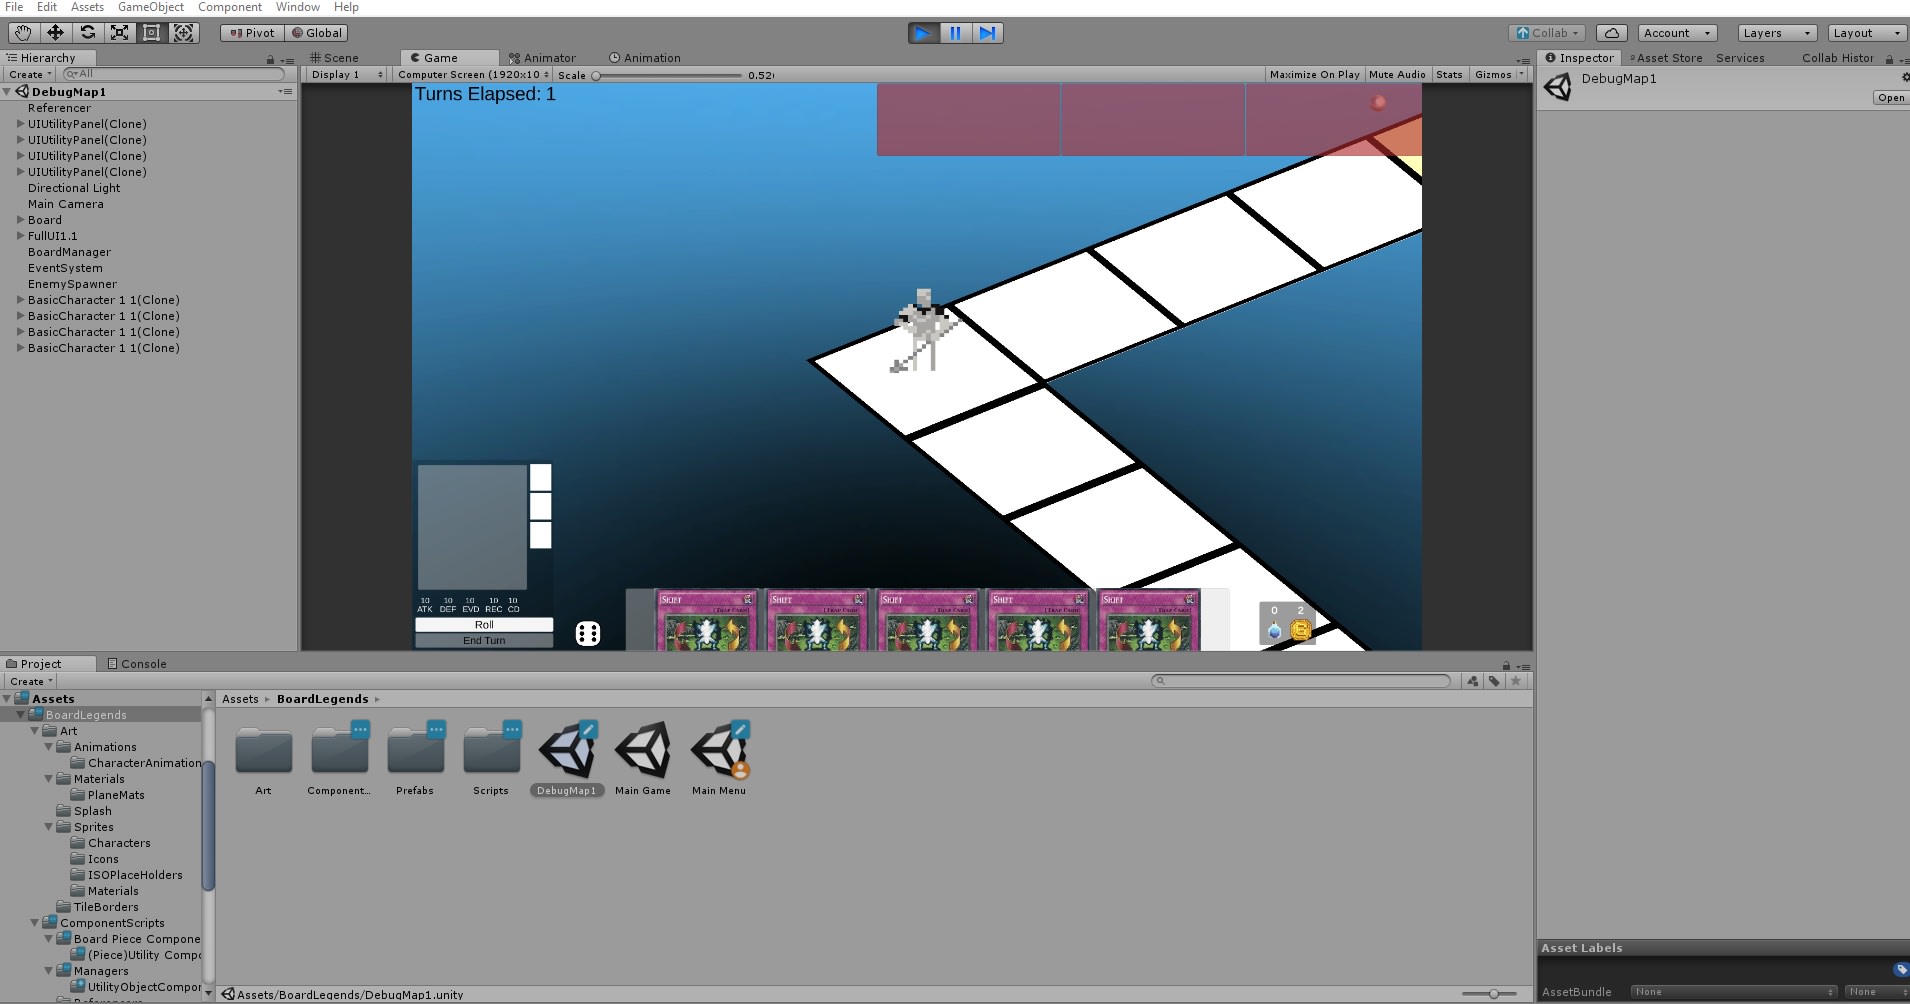Screen dimensions: 1910x1004
Task: Select the Move tool
Action: pos(55,33)
